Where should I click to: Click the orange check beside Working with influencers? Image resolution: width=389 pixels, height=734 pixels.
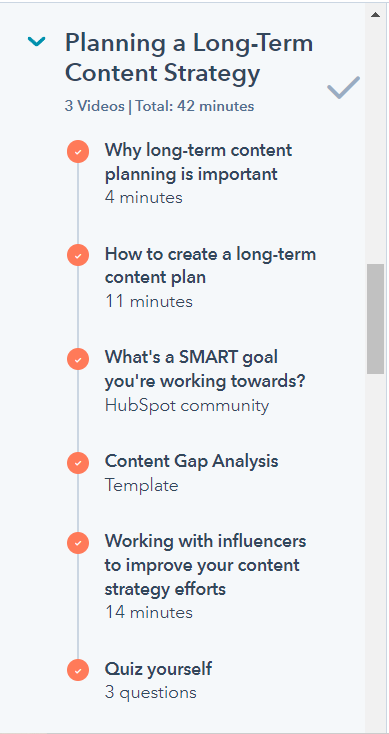(x=78, y=543)
